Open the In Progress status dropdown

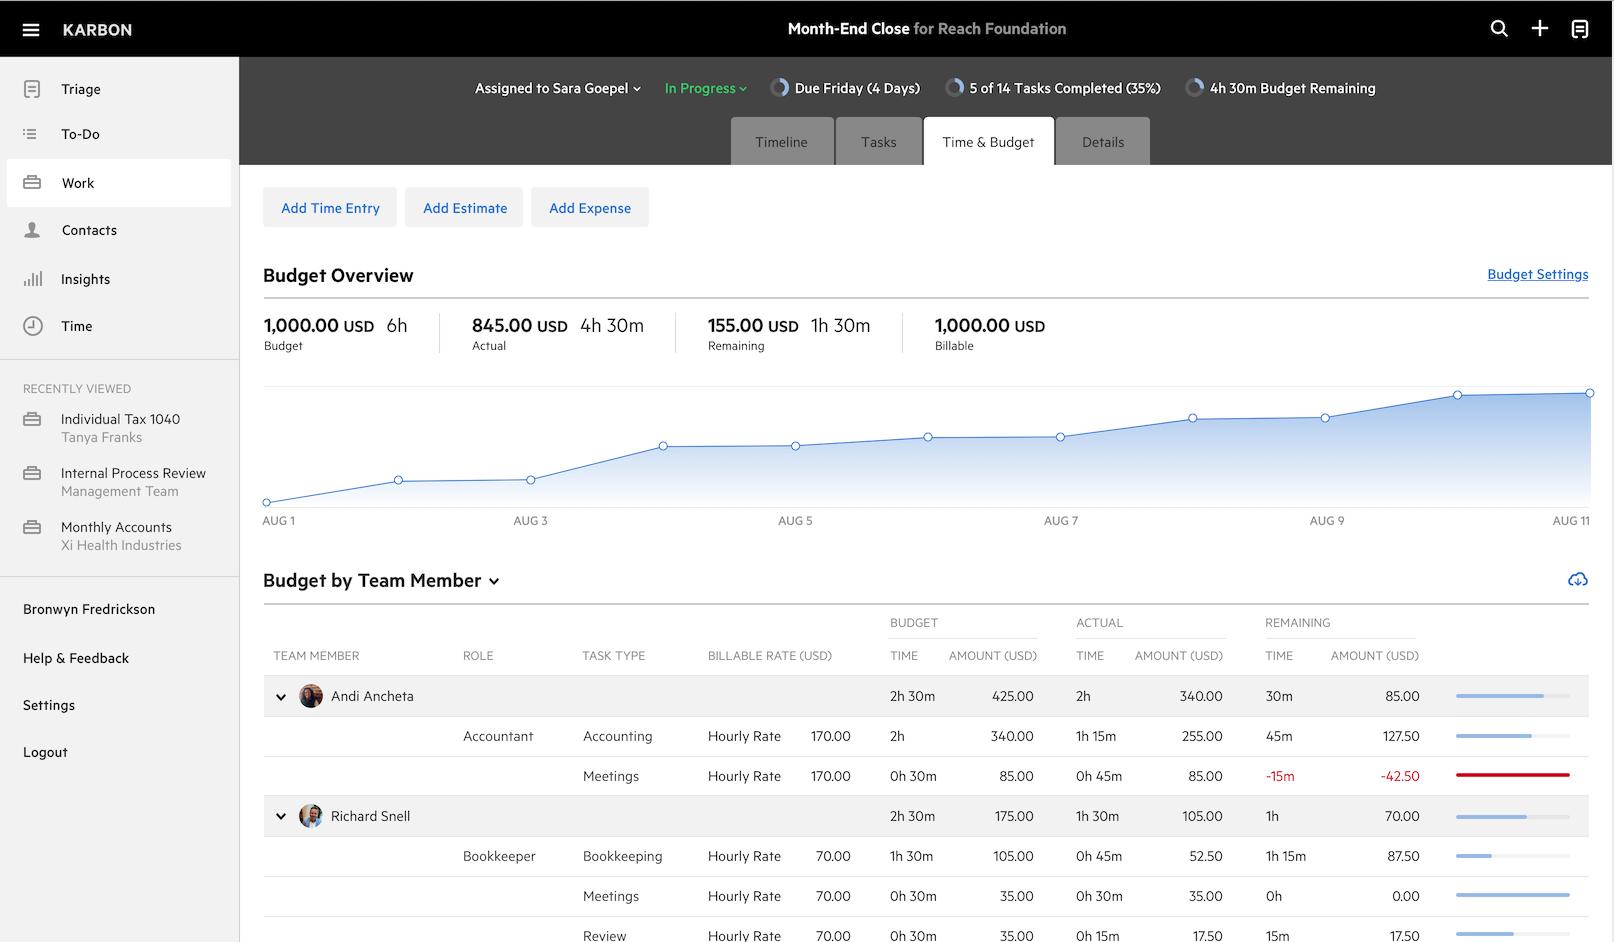(x=706, y=89)
